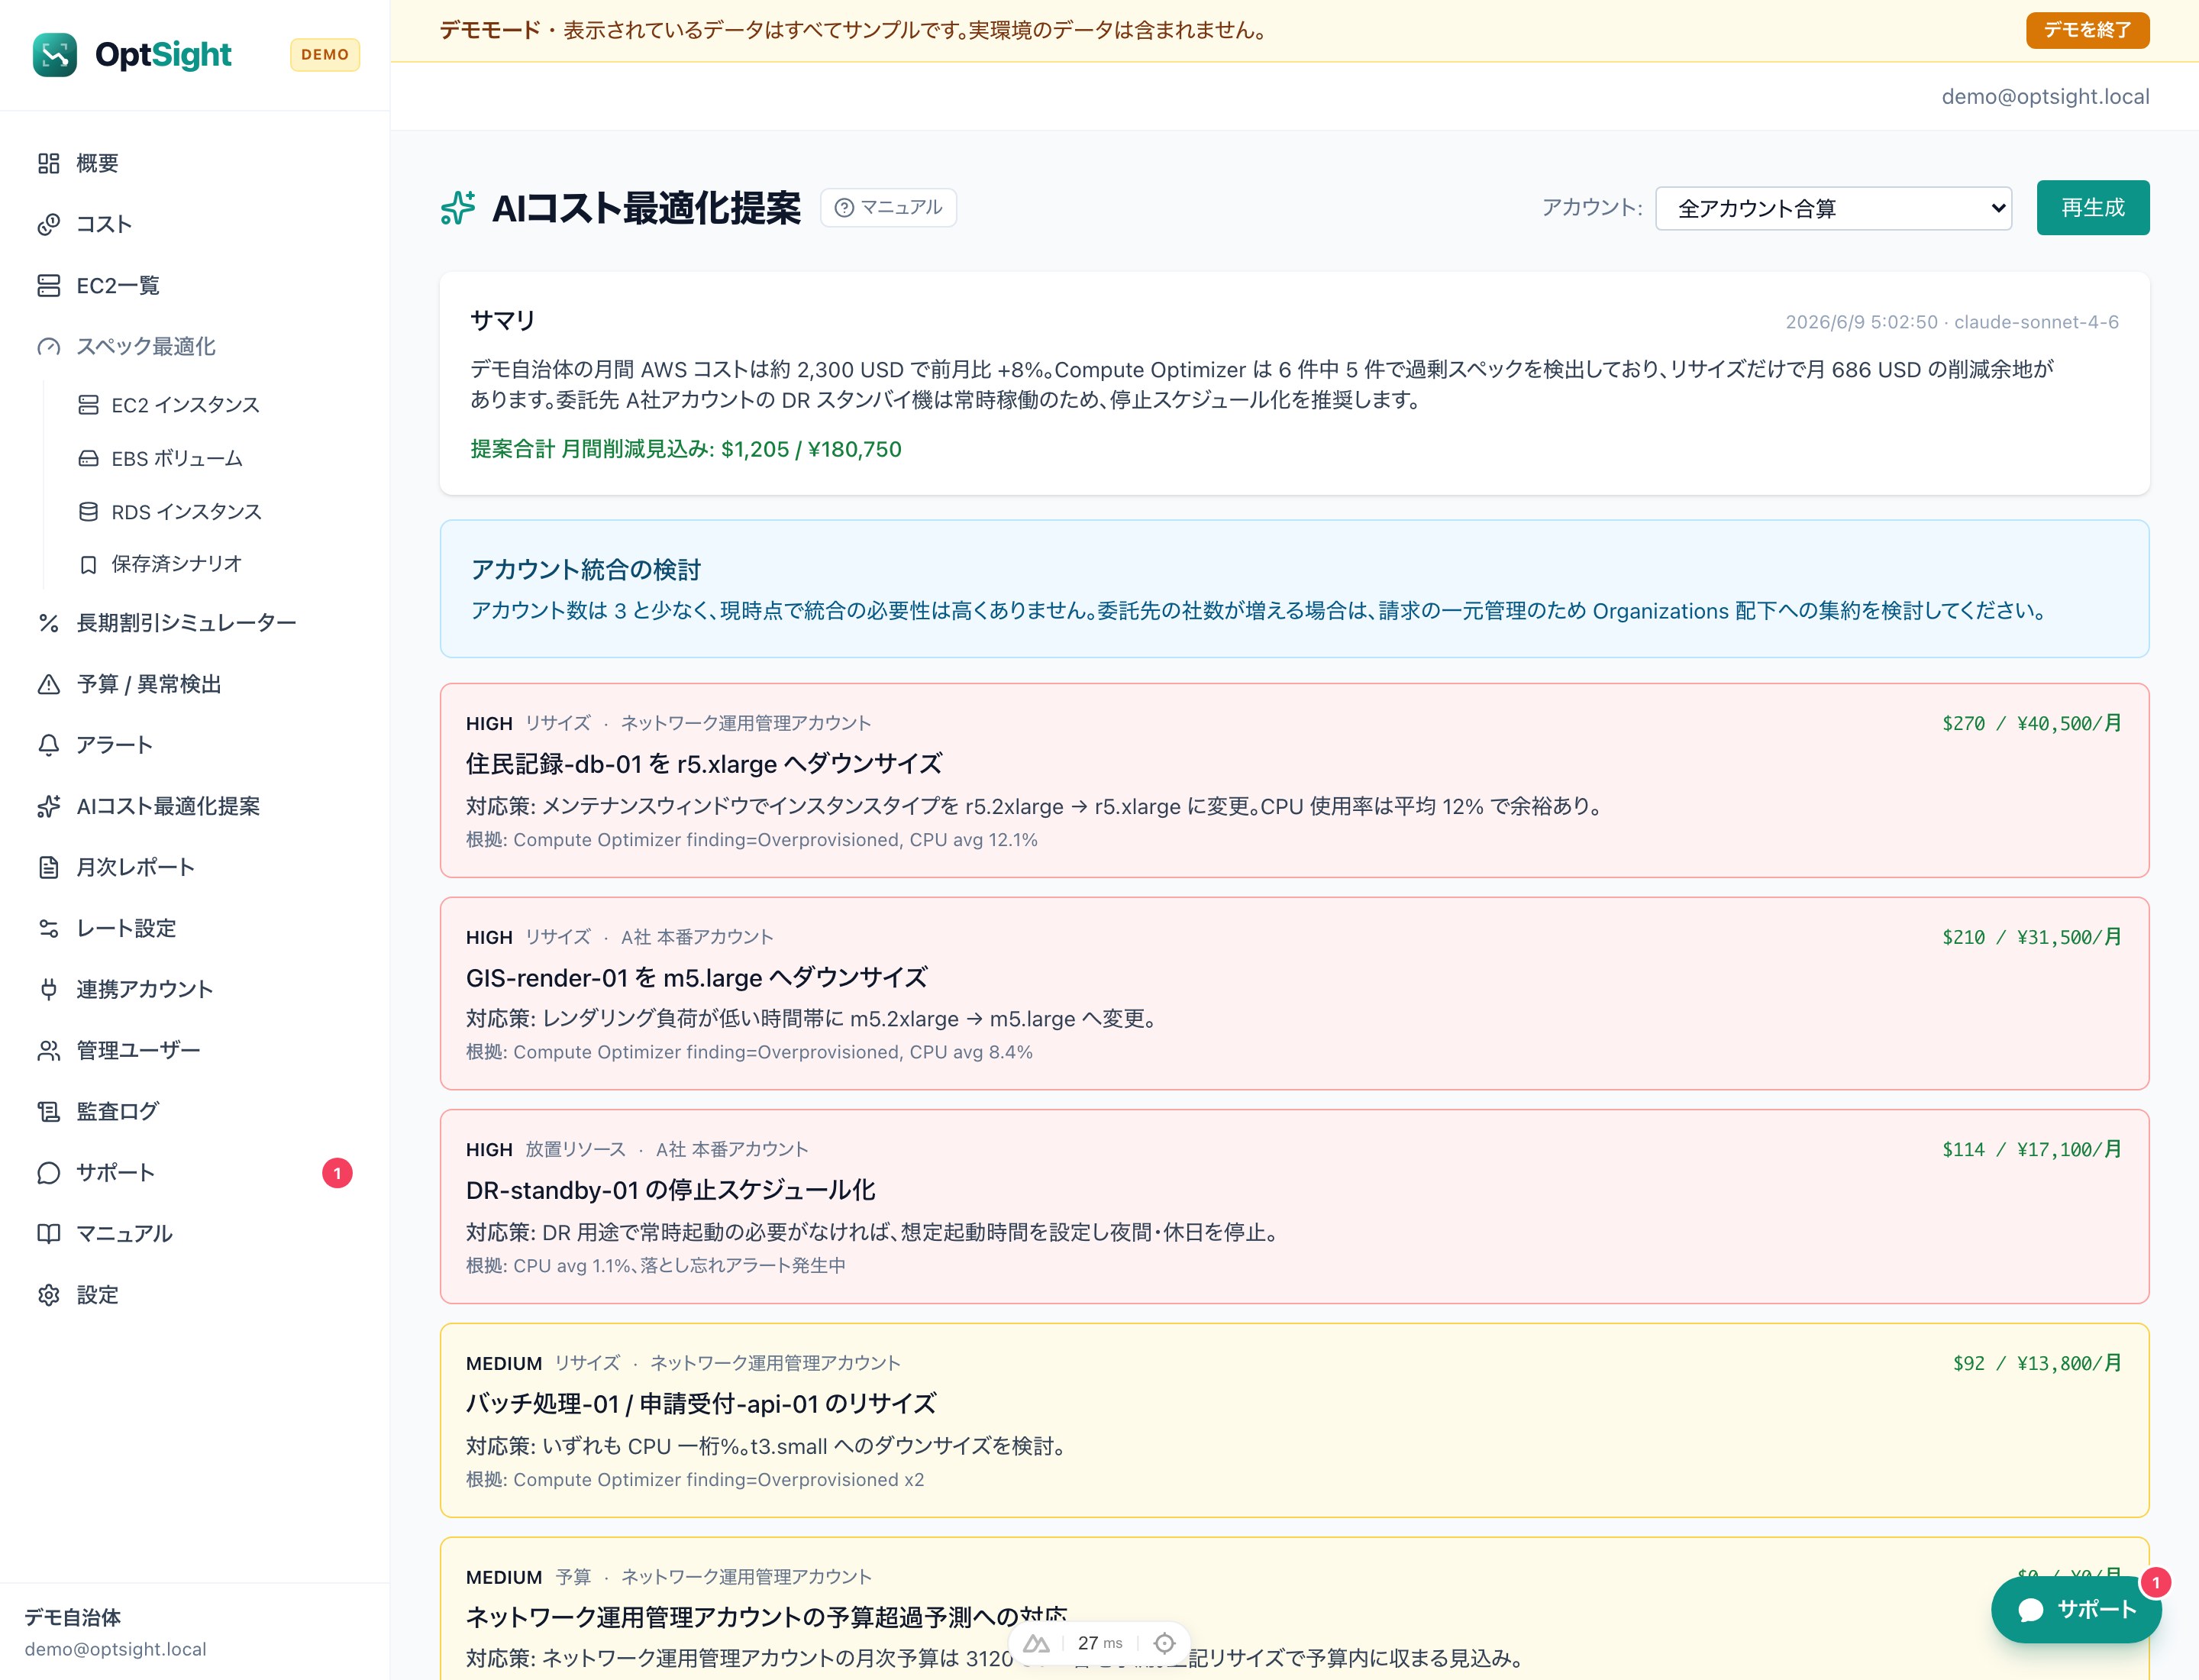This screenshot has width=2199, height=1680.
Task: Click the サマリ heading
Action: [503, 320]
